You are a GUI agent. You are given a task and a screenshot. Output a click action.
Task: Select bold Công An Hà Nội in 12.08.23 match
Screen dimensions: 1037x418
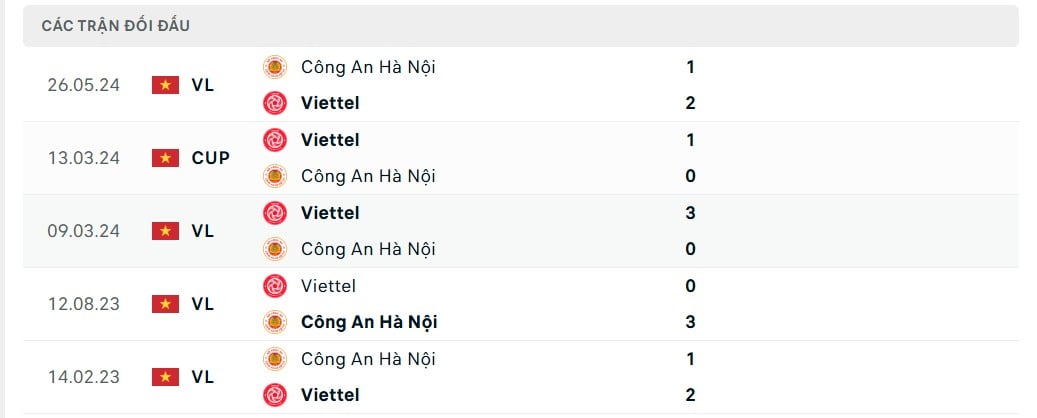[x=368, y=322]
